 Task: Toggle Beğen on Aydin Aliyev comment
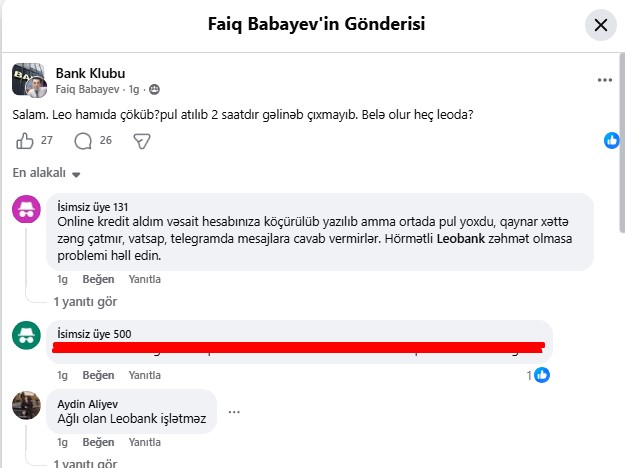(98, 442)
